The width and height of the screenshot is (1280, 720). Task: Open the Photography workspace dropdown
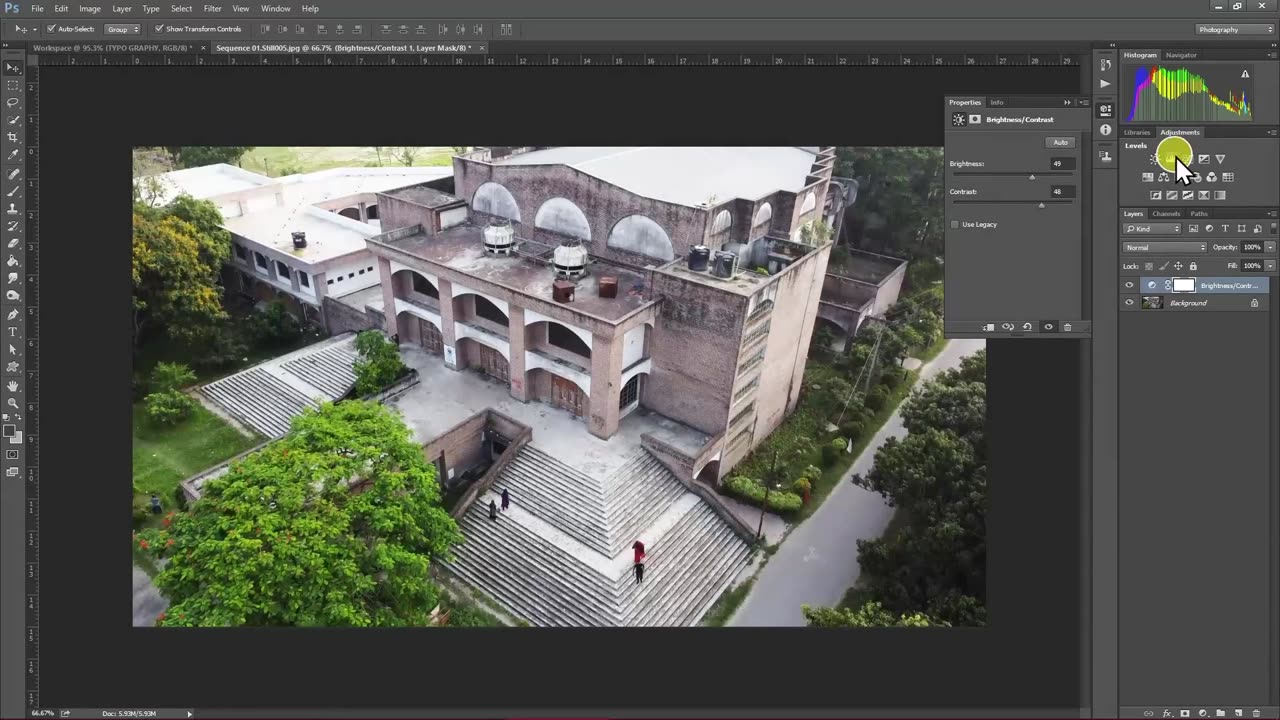1235,29
